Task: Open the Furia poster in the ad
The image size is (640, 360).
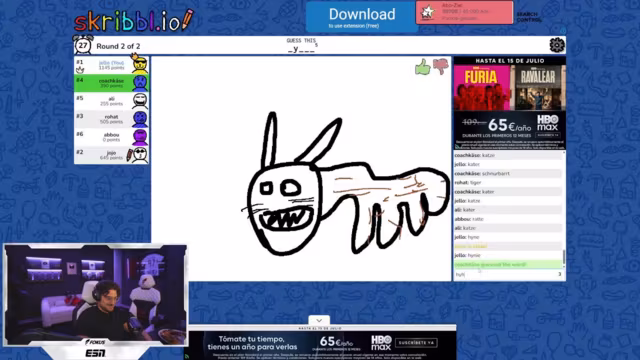Action: tap(482, 88)
